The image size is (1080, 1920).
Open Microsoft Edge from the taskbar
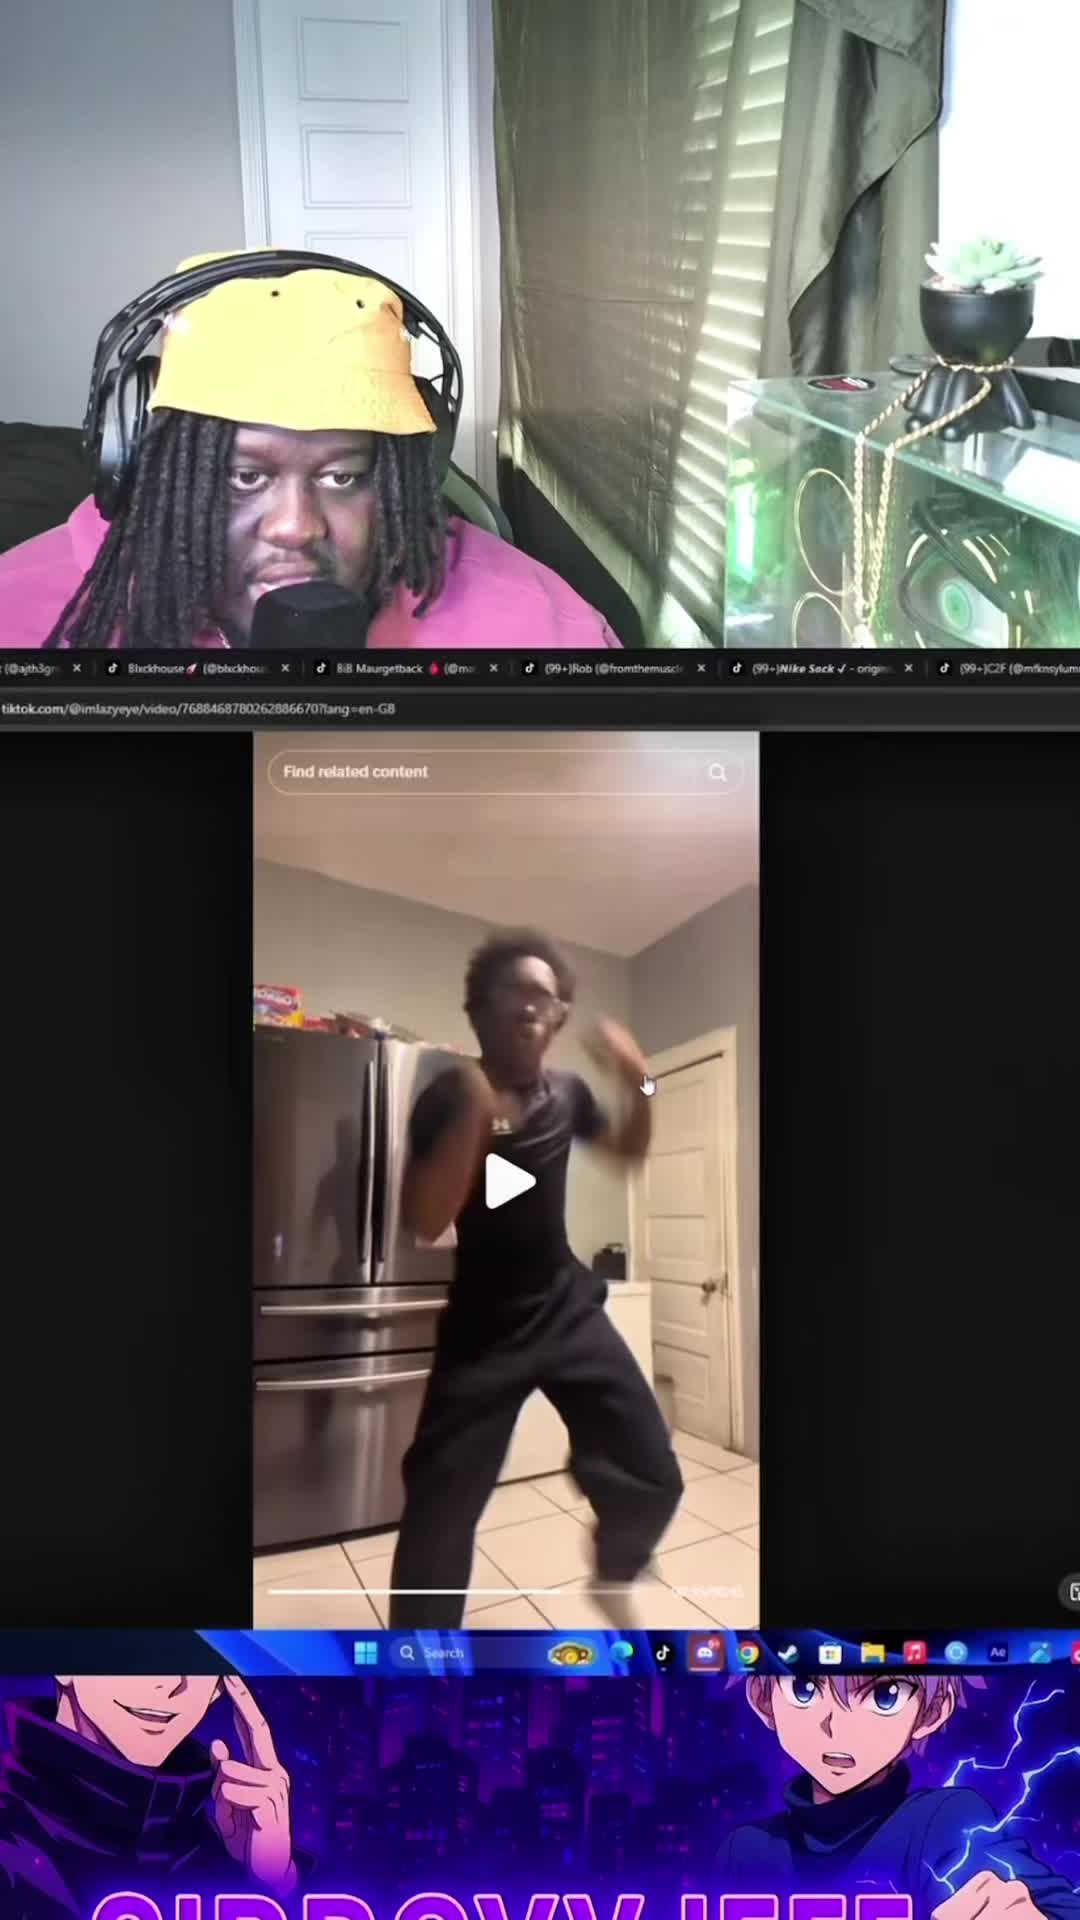(x=622, y=1653)
